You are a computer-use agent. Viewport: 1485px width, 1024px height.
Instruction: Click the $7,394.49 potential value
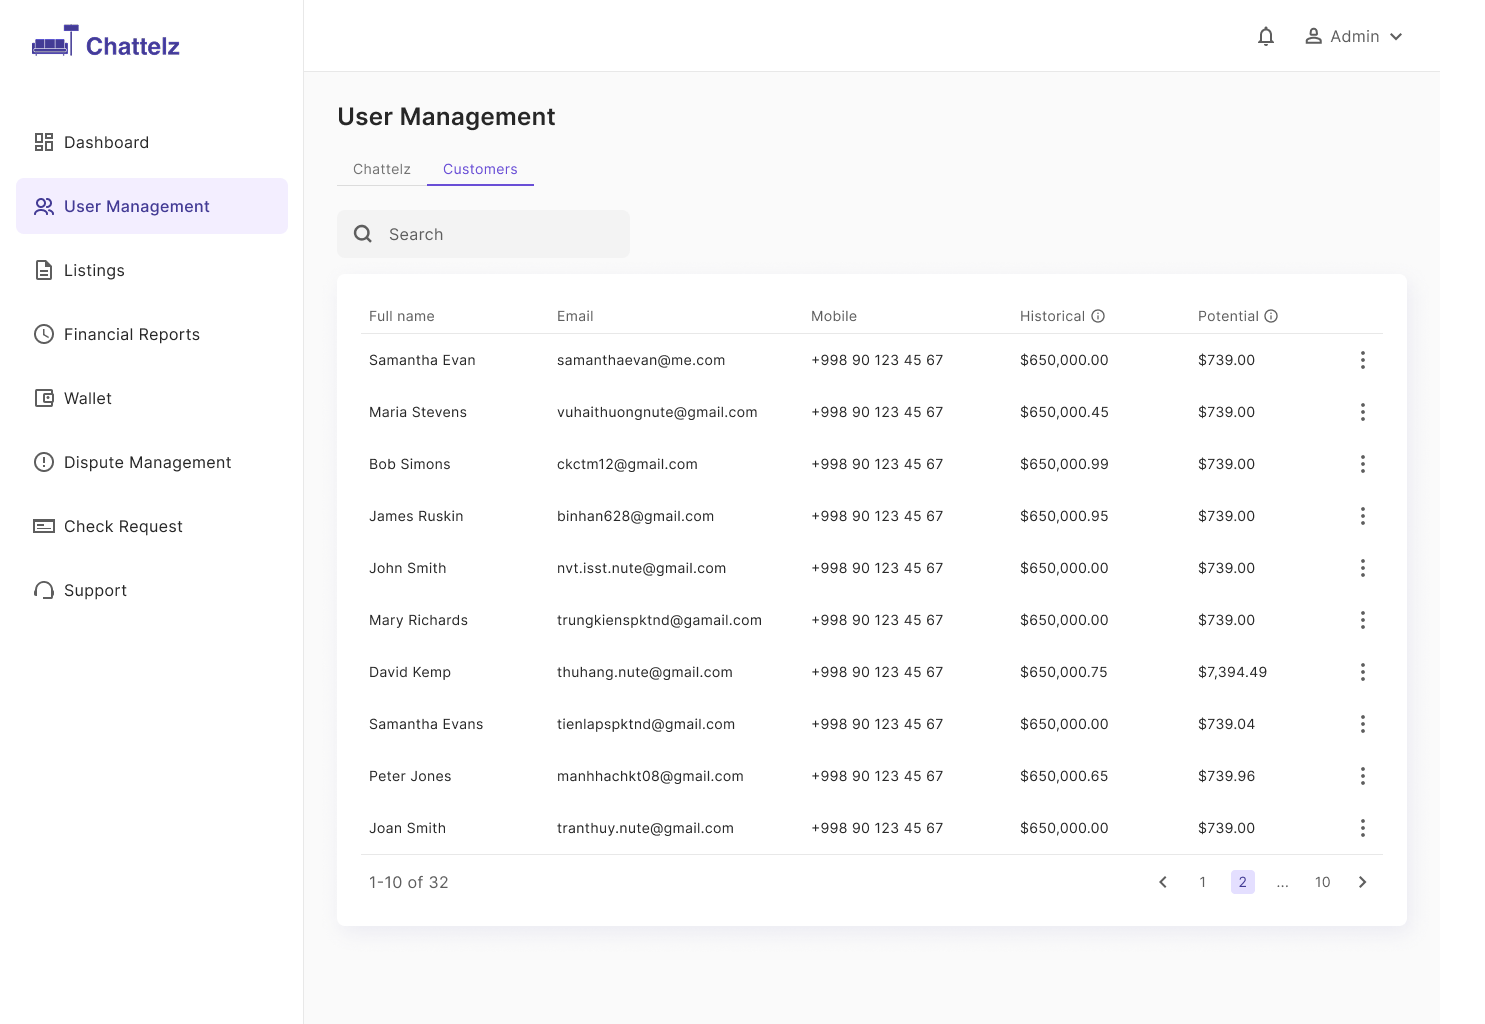click(1232, 672)
